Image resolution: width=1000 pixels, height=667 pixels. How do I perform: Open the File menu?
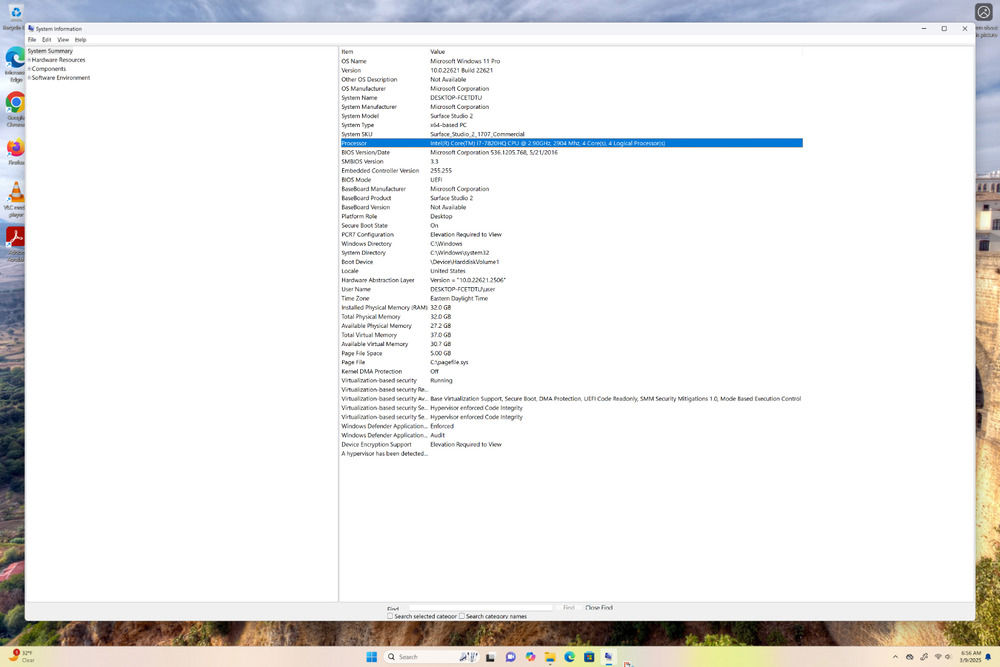point(32,40)
